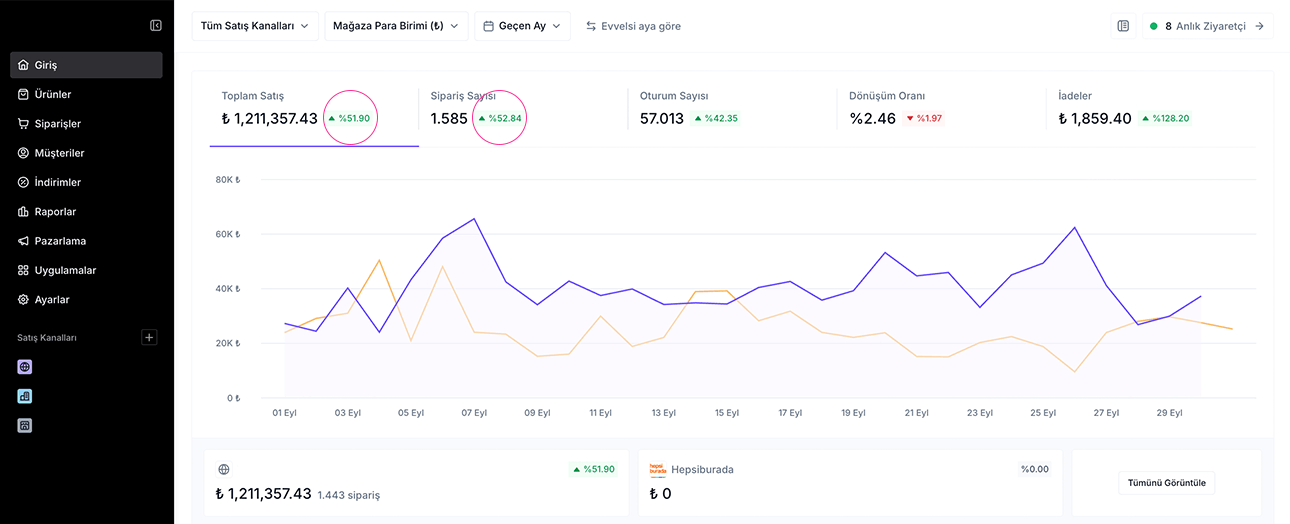Viewport: 1290px width, 524px height.
Task: Click the 'Tümünü Görüntüle' button
Action: (x=1166, y=483)
